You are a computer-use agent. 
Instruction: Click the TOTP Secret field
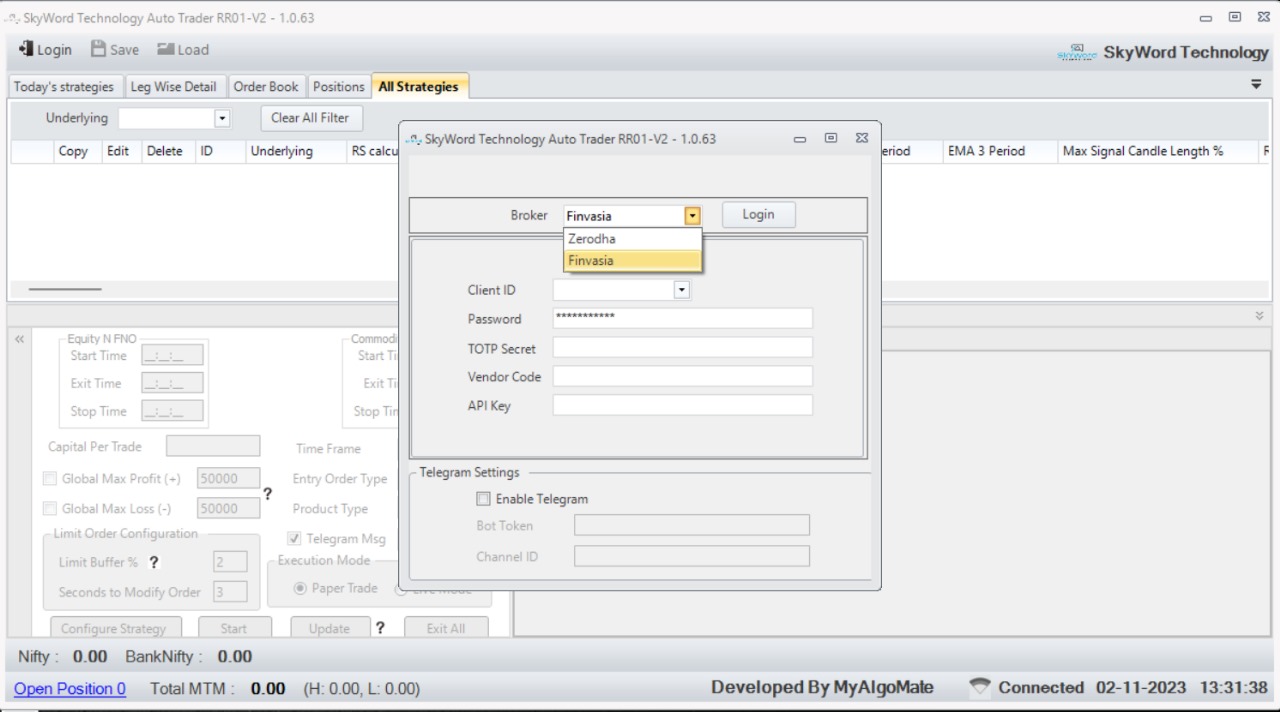click(x=683, y=348)
